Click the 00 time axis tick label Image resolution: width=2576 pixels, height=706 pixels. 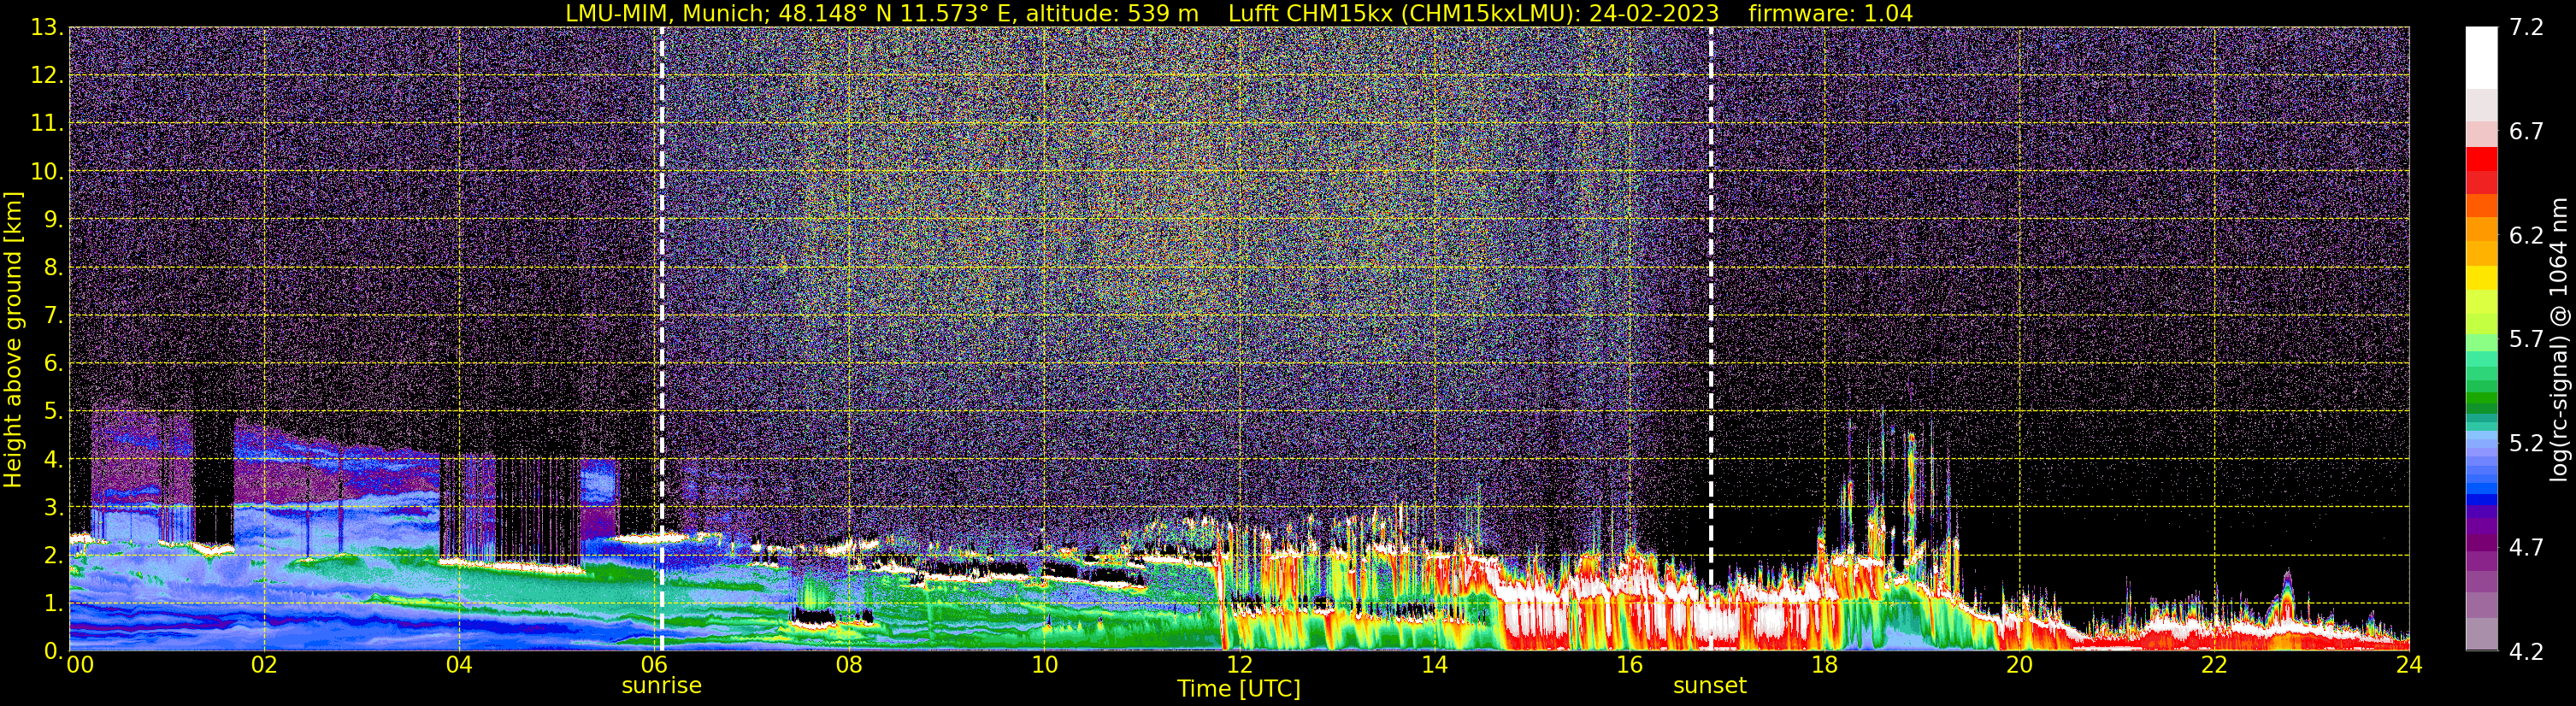79,665
